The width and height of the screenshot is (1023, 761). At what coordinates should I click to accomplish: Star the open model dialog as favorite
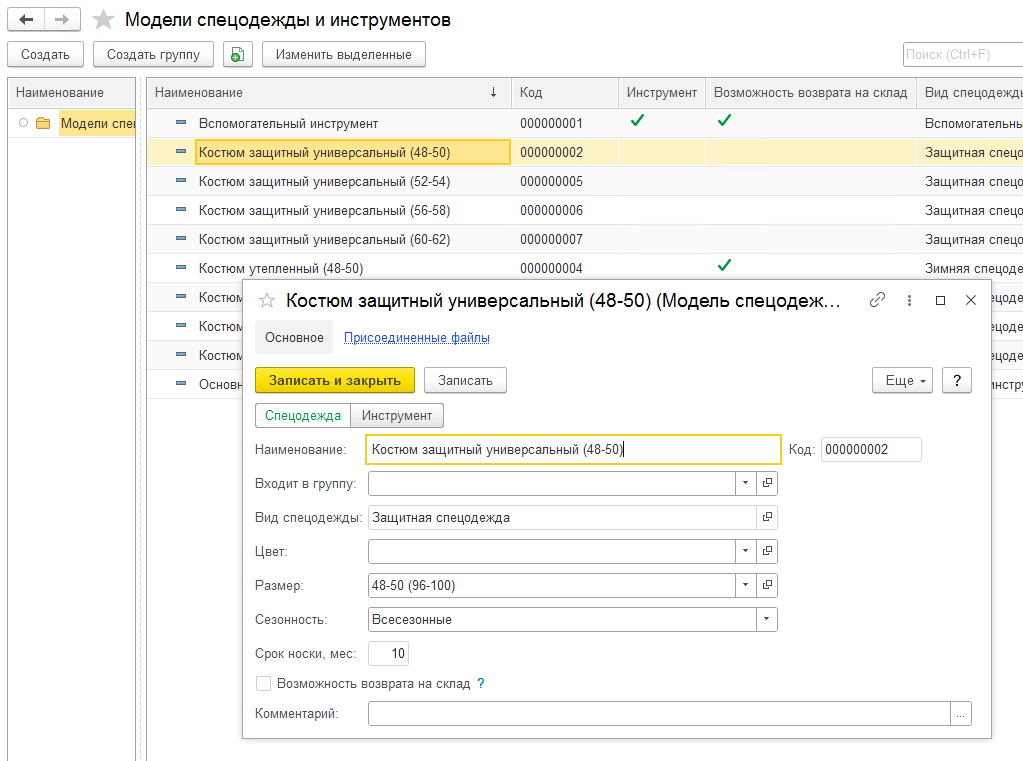pyautogui.click(x=267, y=300)
